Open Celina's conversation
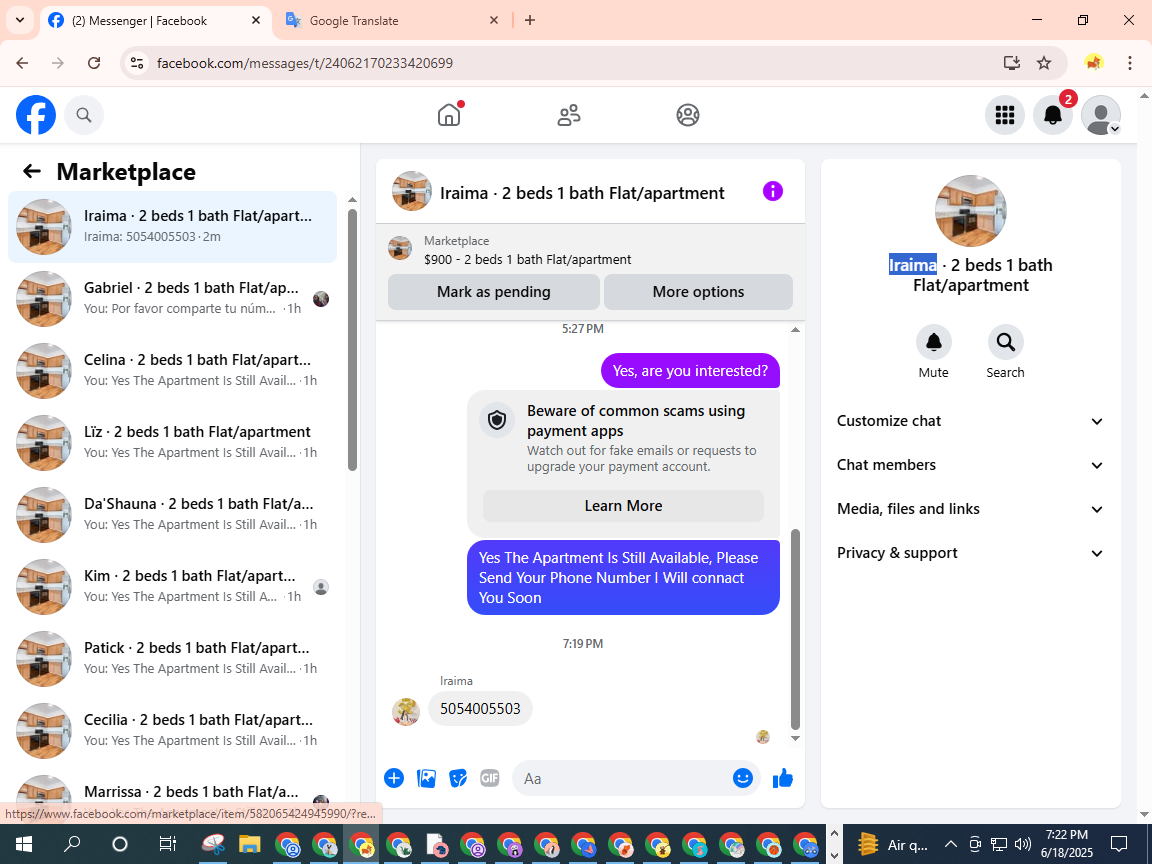1152x864 pixels. [x=173, y=370]
